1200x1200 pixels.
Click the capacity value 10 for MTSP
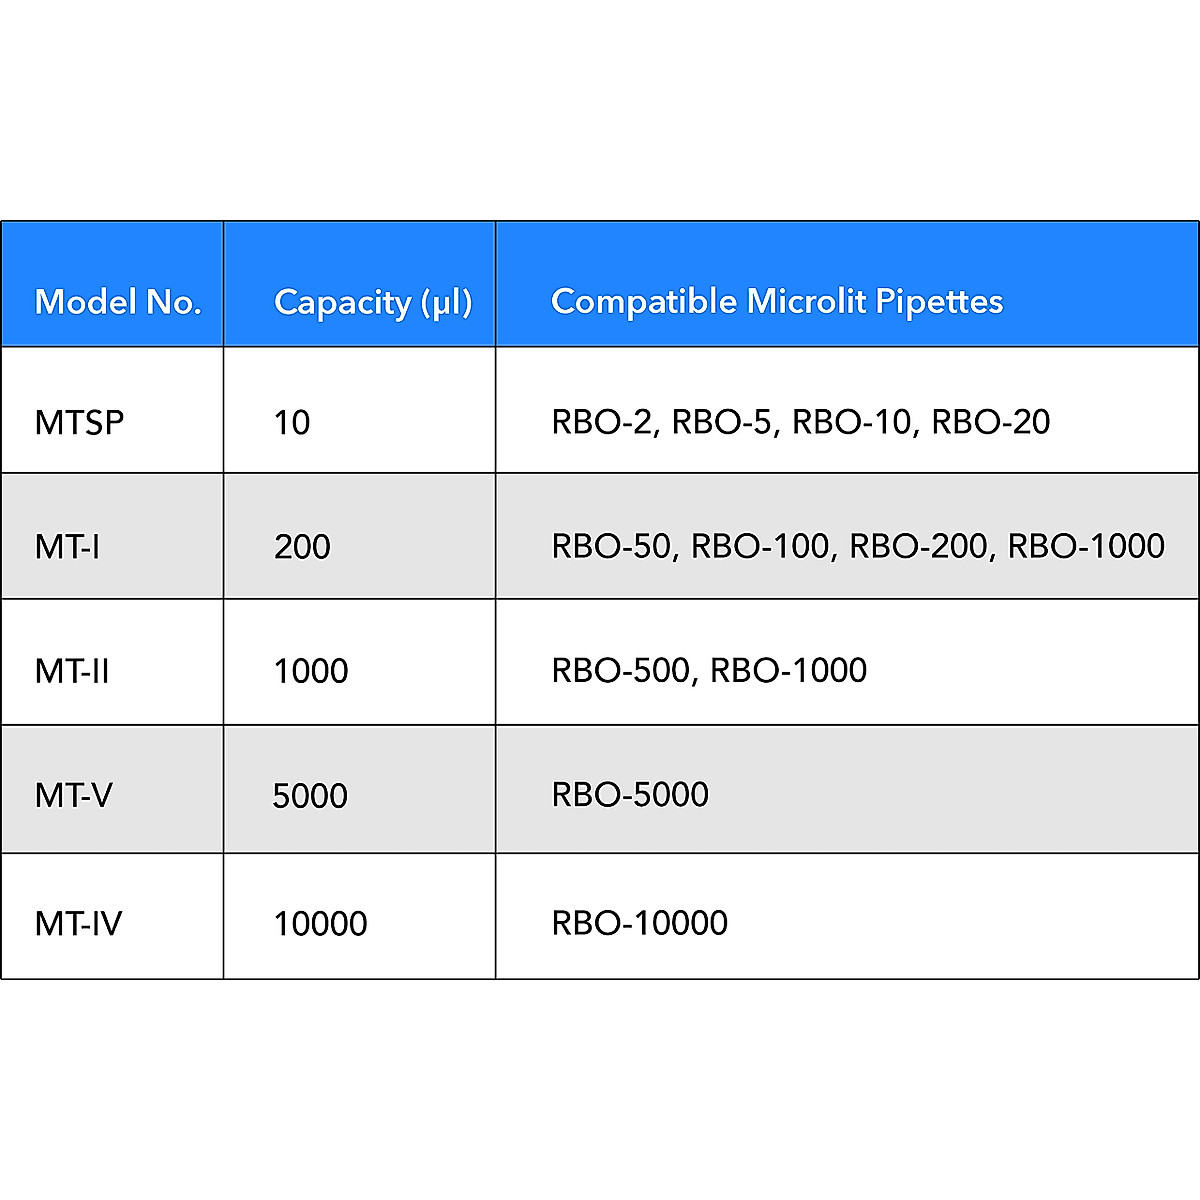tap(292, 422)
